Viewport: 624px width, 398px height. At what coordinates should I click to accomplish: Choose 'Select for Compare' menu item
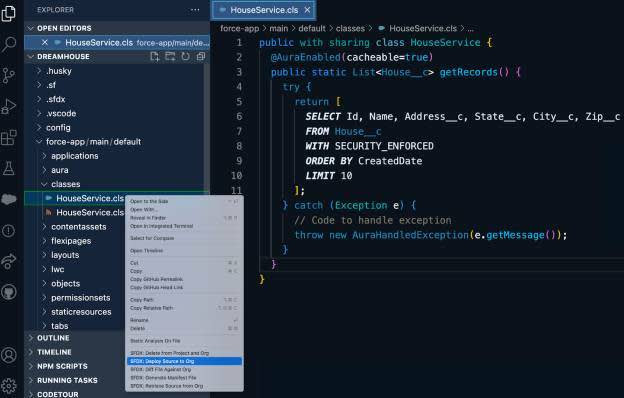click(184, 238)
